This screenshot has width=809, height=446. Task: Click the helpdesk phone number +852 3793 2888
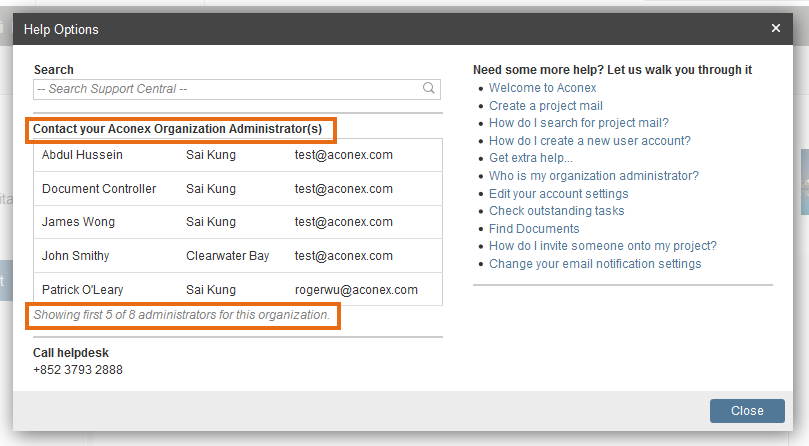78,370
